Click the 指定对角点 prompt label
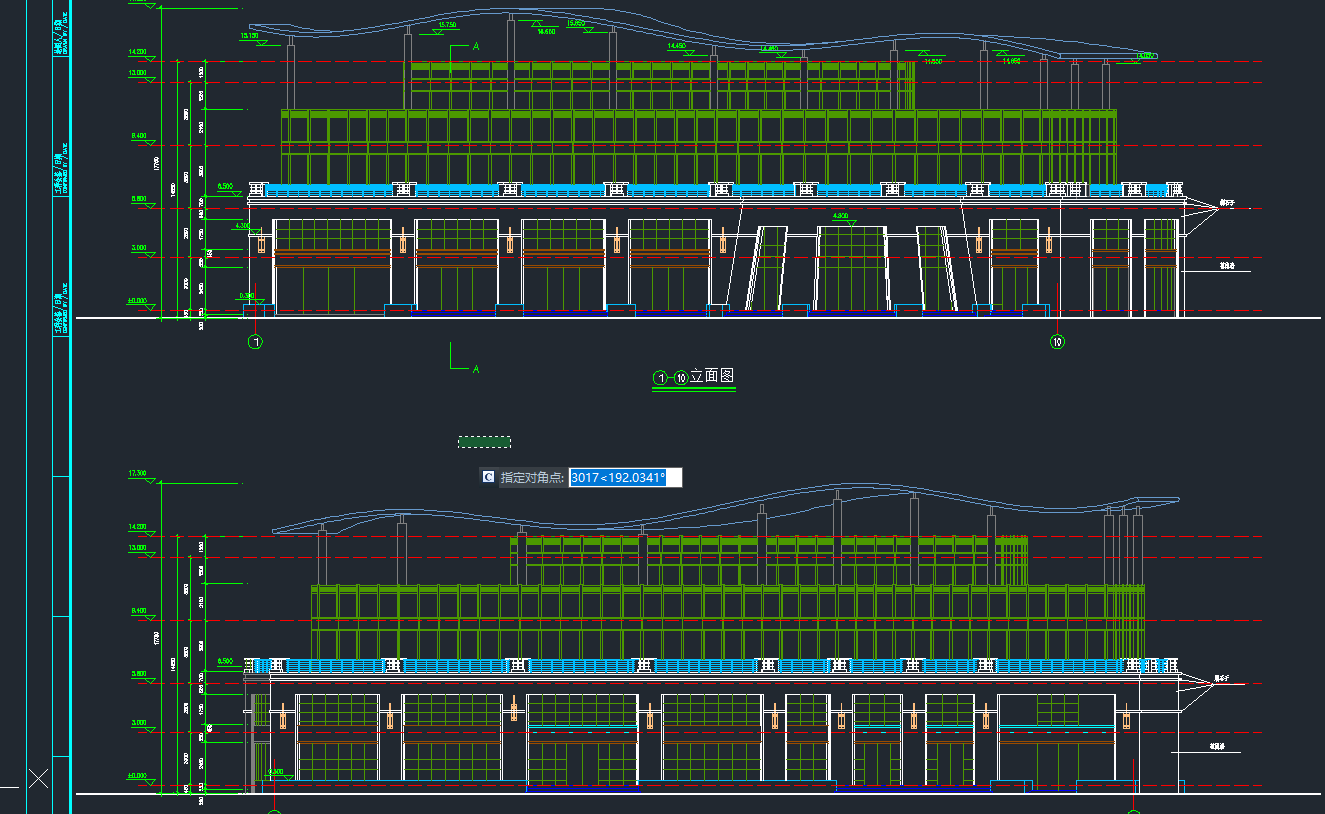 (532, 478)
